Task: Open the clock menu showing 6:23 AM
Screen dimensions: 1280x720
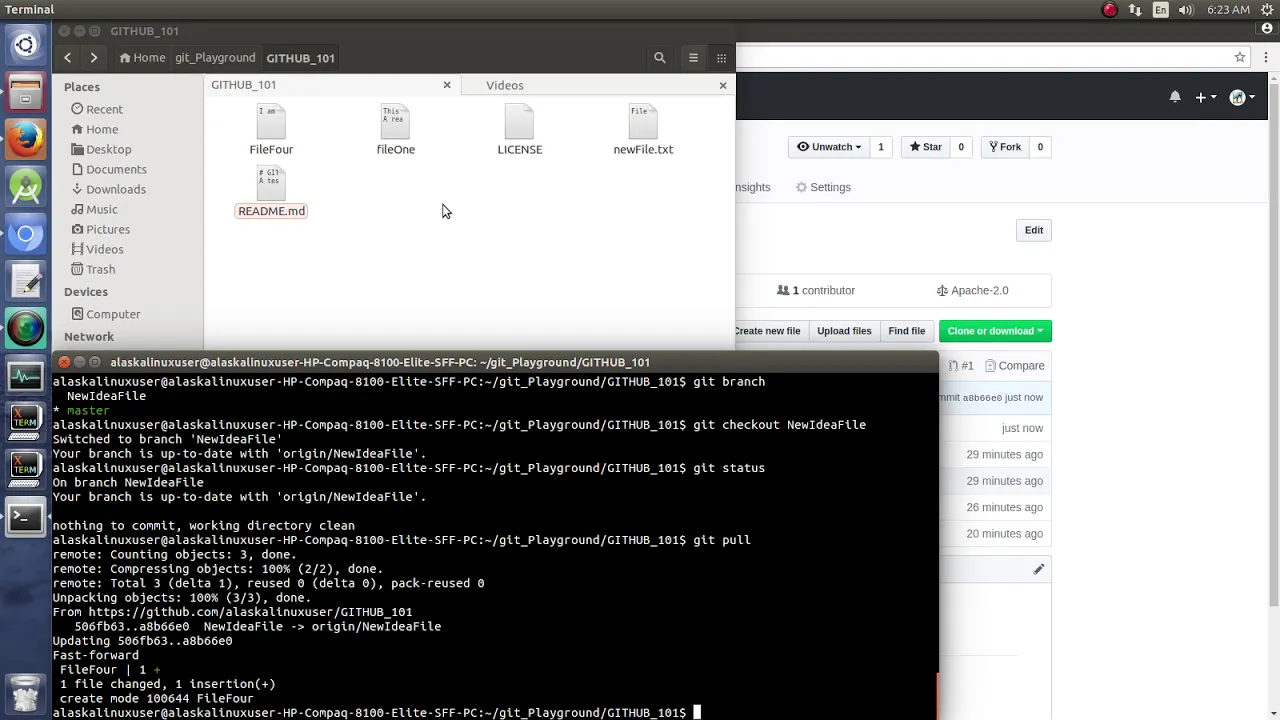Action: [x=1228, y=10]
